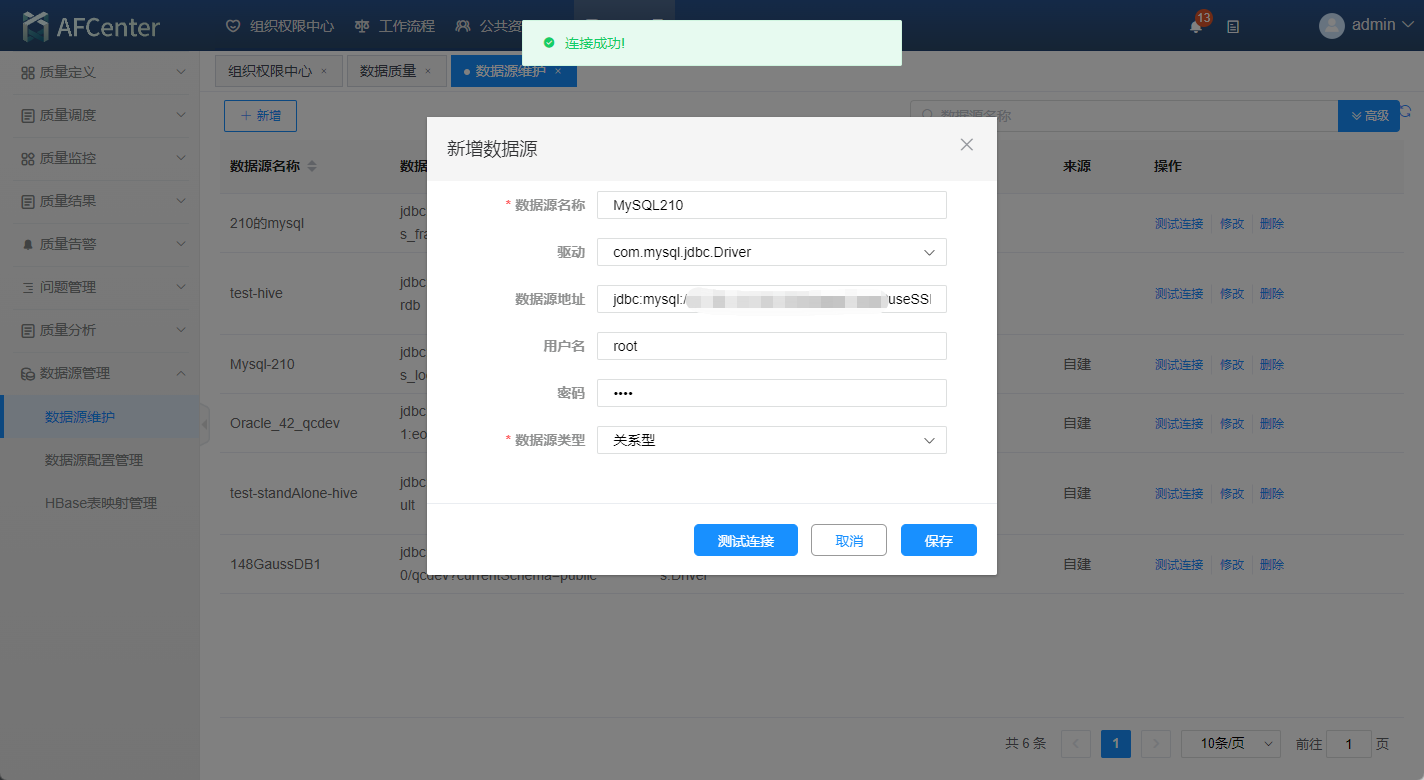Image resolution: width=1424 pixels, height=780 pixels.
Task: Click the document icon beside the bell
Action: pyautogui.click(x=1233, y=27)
